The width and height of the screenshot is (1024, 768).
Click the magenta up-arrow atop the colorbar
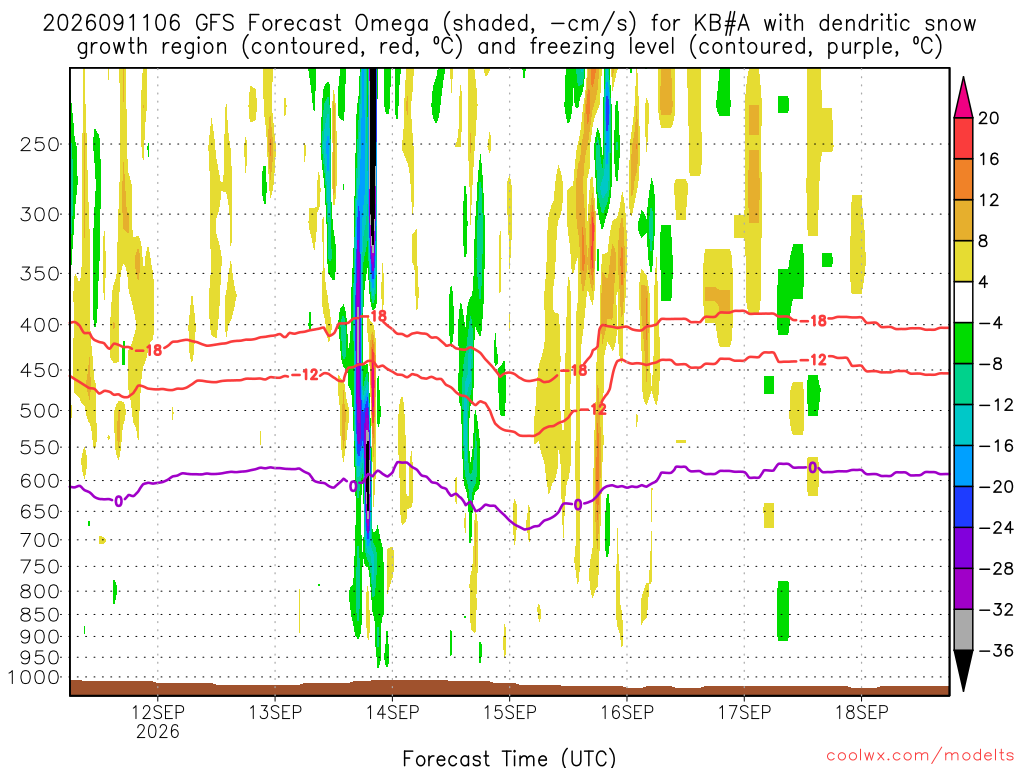click(x=963, y=98)
